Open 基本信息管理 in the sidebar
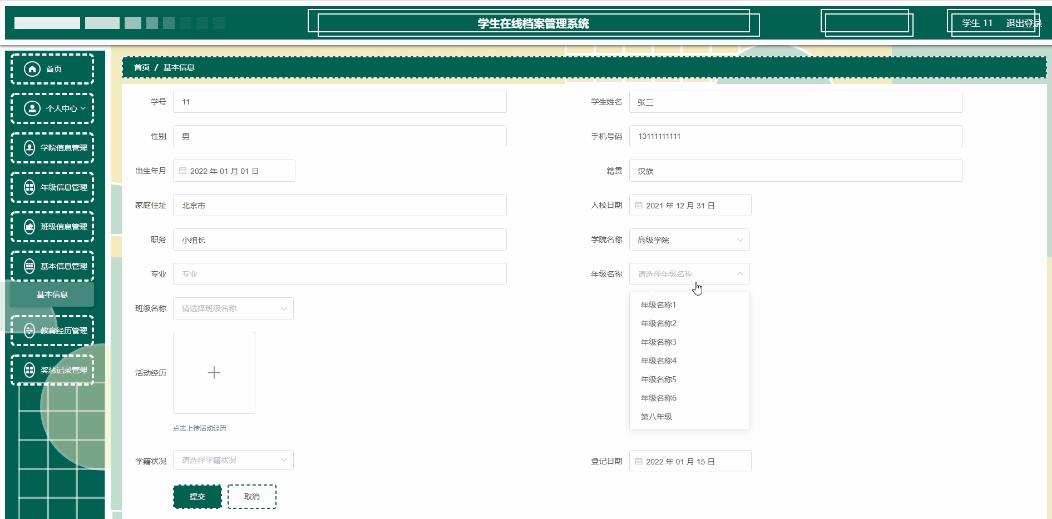Viewport: 1052px width, 519px height. pos(52,266)
